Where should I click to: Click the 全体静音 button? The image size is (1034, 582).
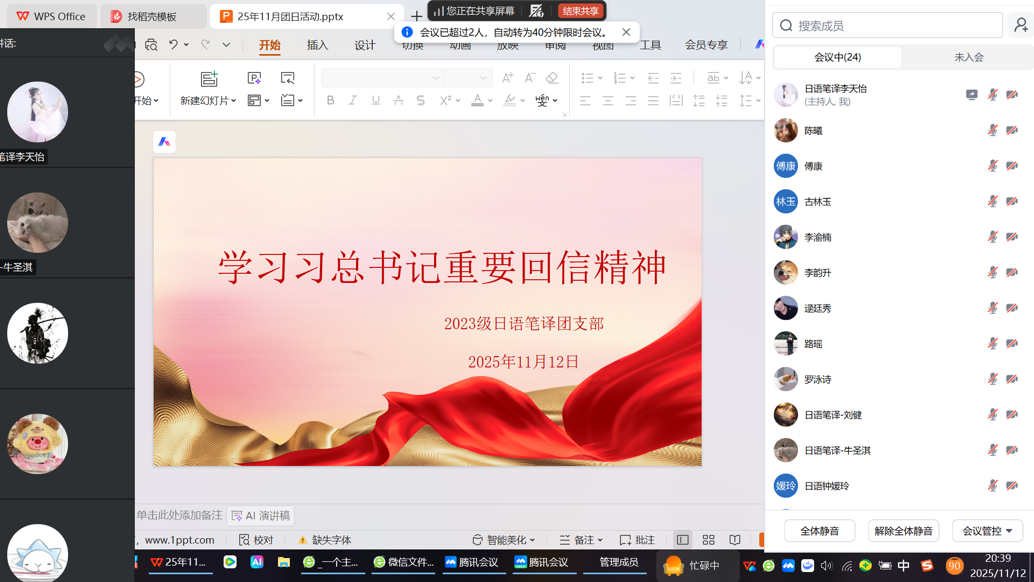(819, 531)
